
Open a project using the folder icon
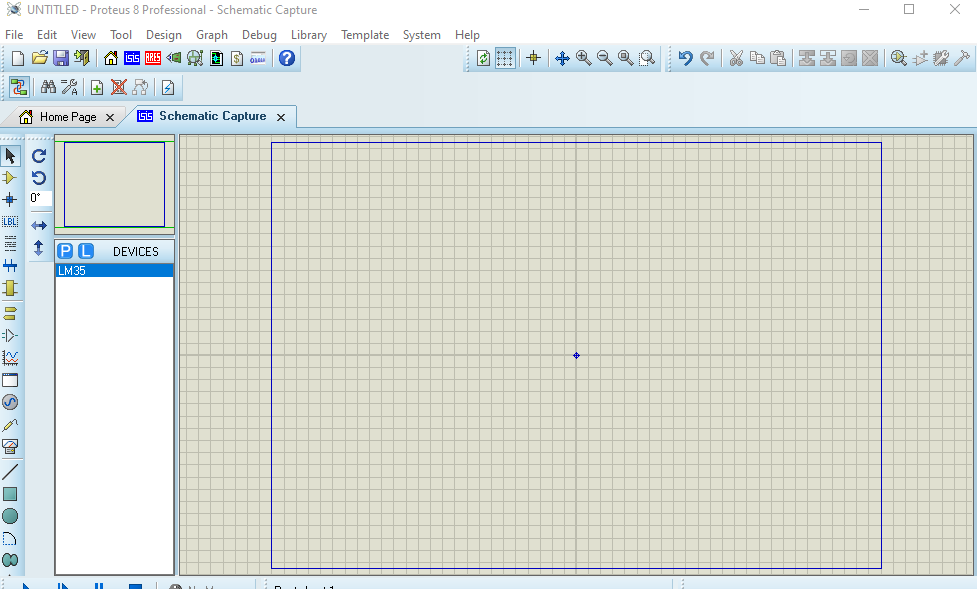point(39,59)
